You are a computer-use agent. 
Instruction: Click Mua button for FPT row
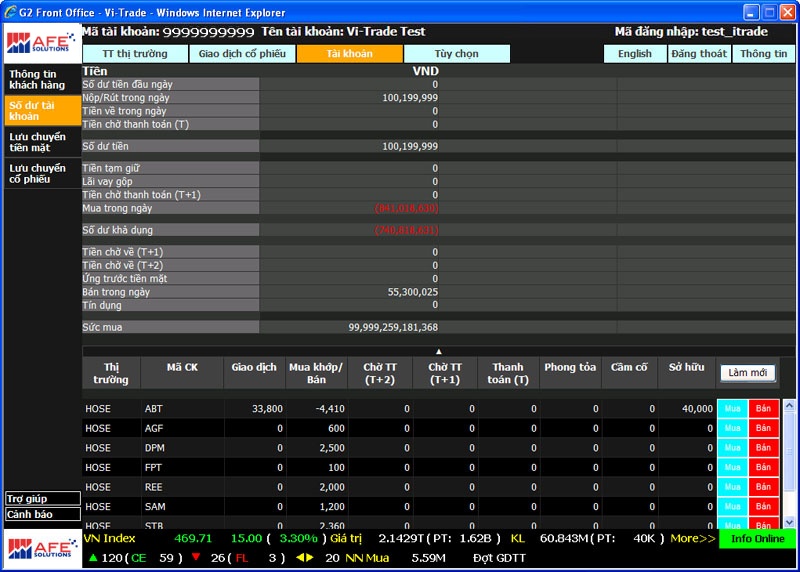pos(733,467)
